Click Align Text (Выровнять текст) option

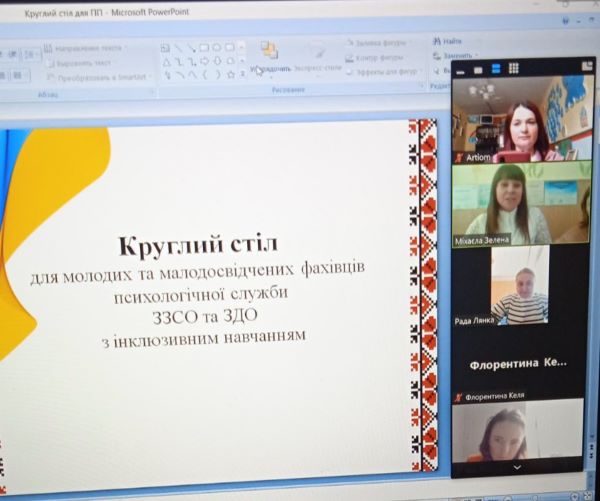tap(84, 62)
